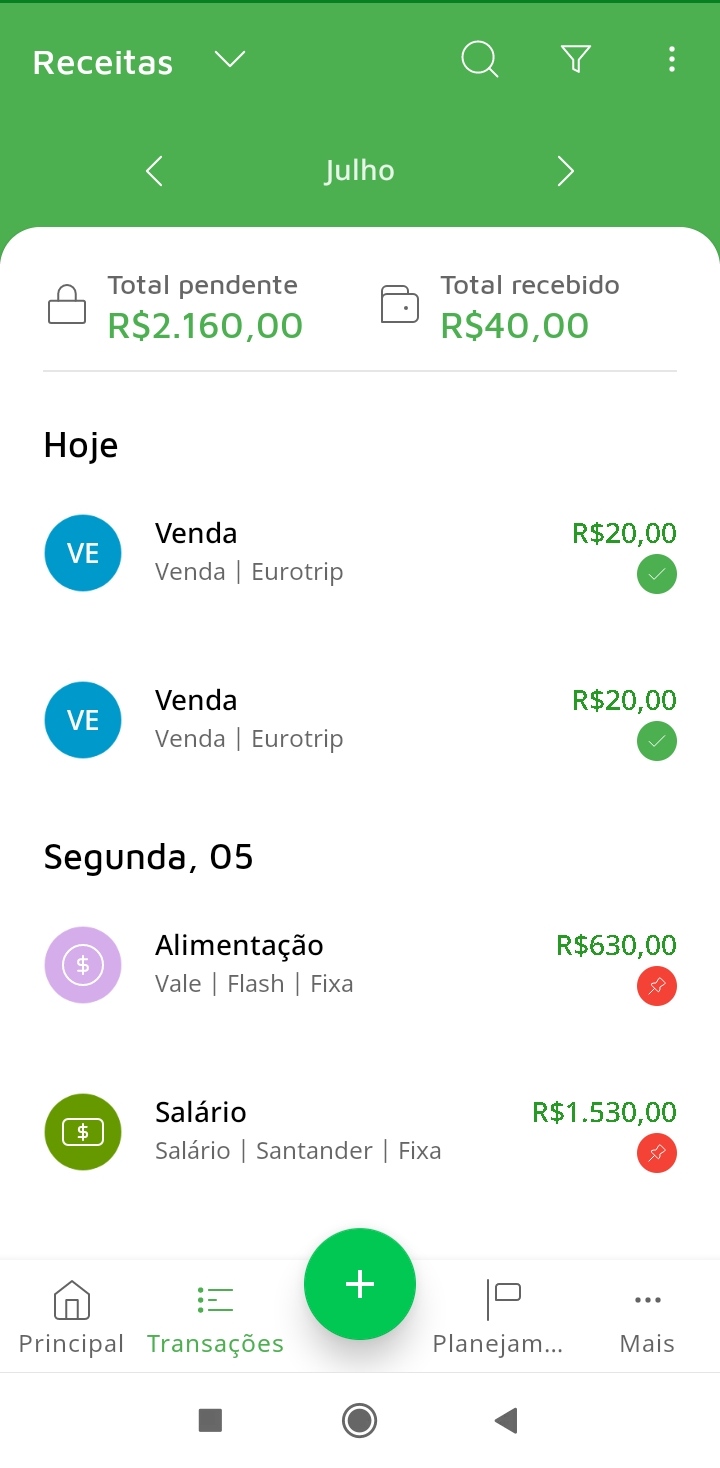Go to previous month with left chevron
This screenshot has width=720, height=1468.
click(x=154, y=171)
